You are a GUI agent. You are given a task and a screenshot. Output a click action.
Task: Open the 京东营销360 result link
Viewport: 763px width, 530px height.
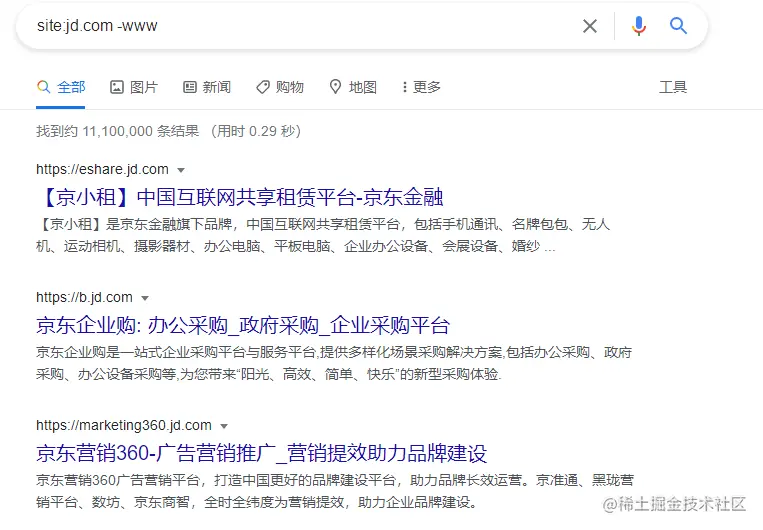coord(261,453)
